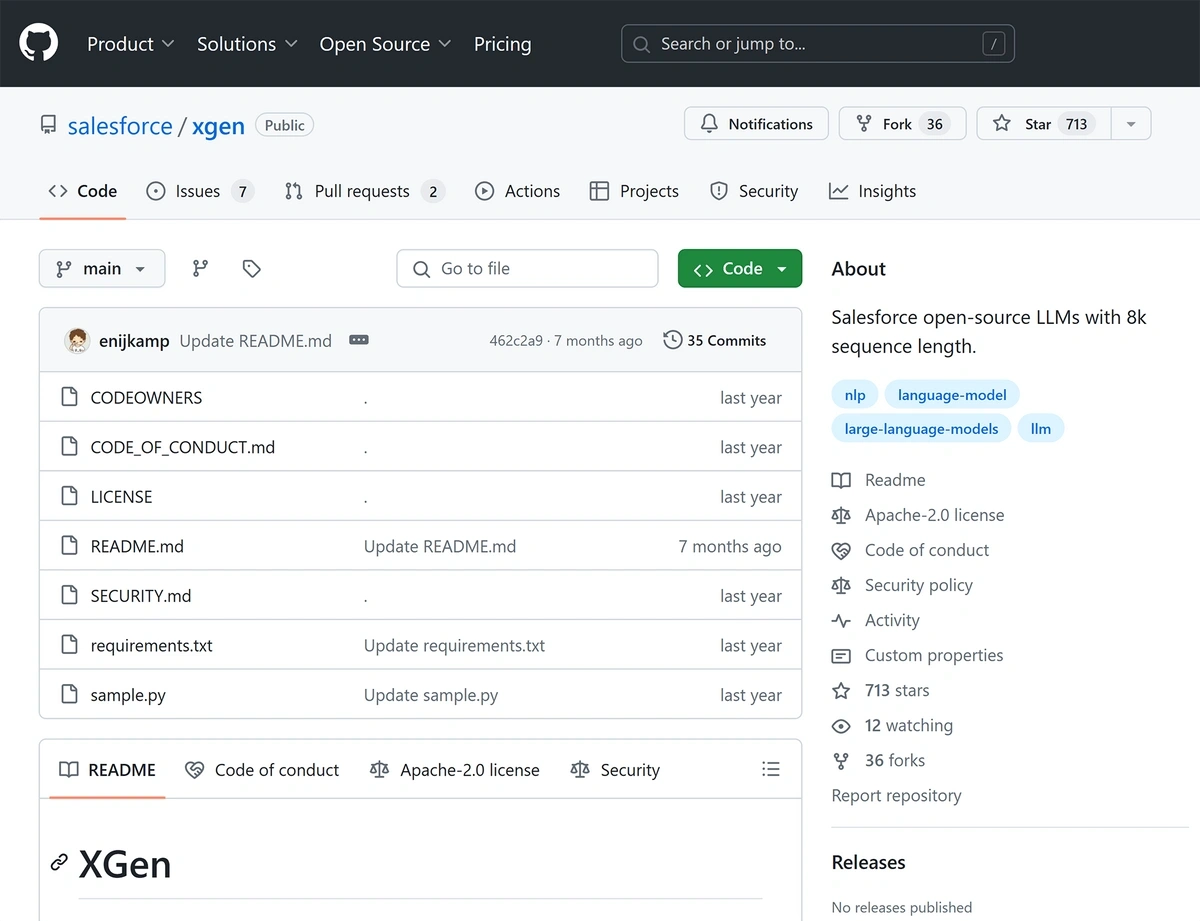Open the GitHub homepage logo
The image size is (1200, 921).
pyautogui.click(x=39, y=43)
